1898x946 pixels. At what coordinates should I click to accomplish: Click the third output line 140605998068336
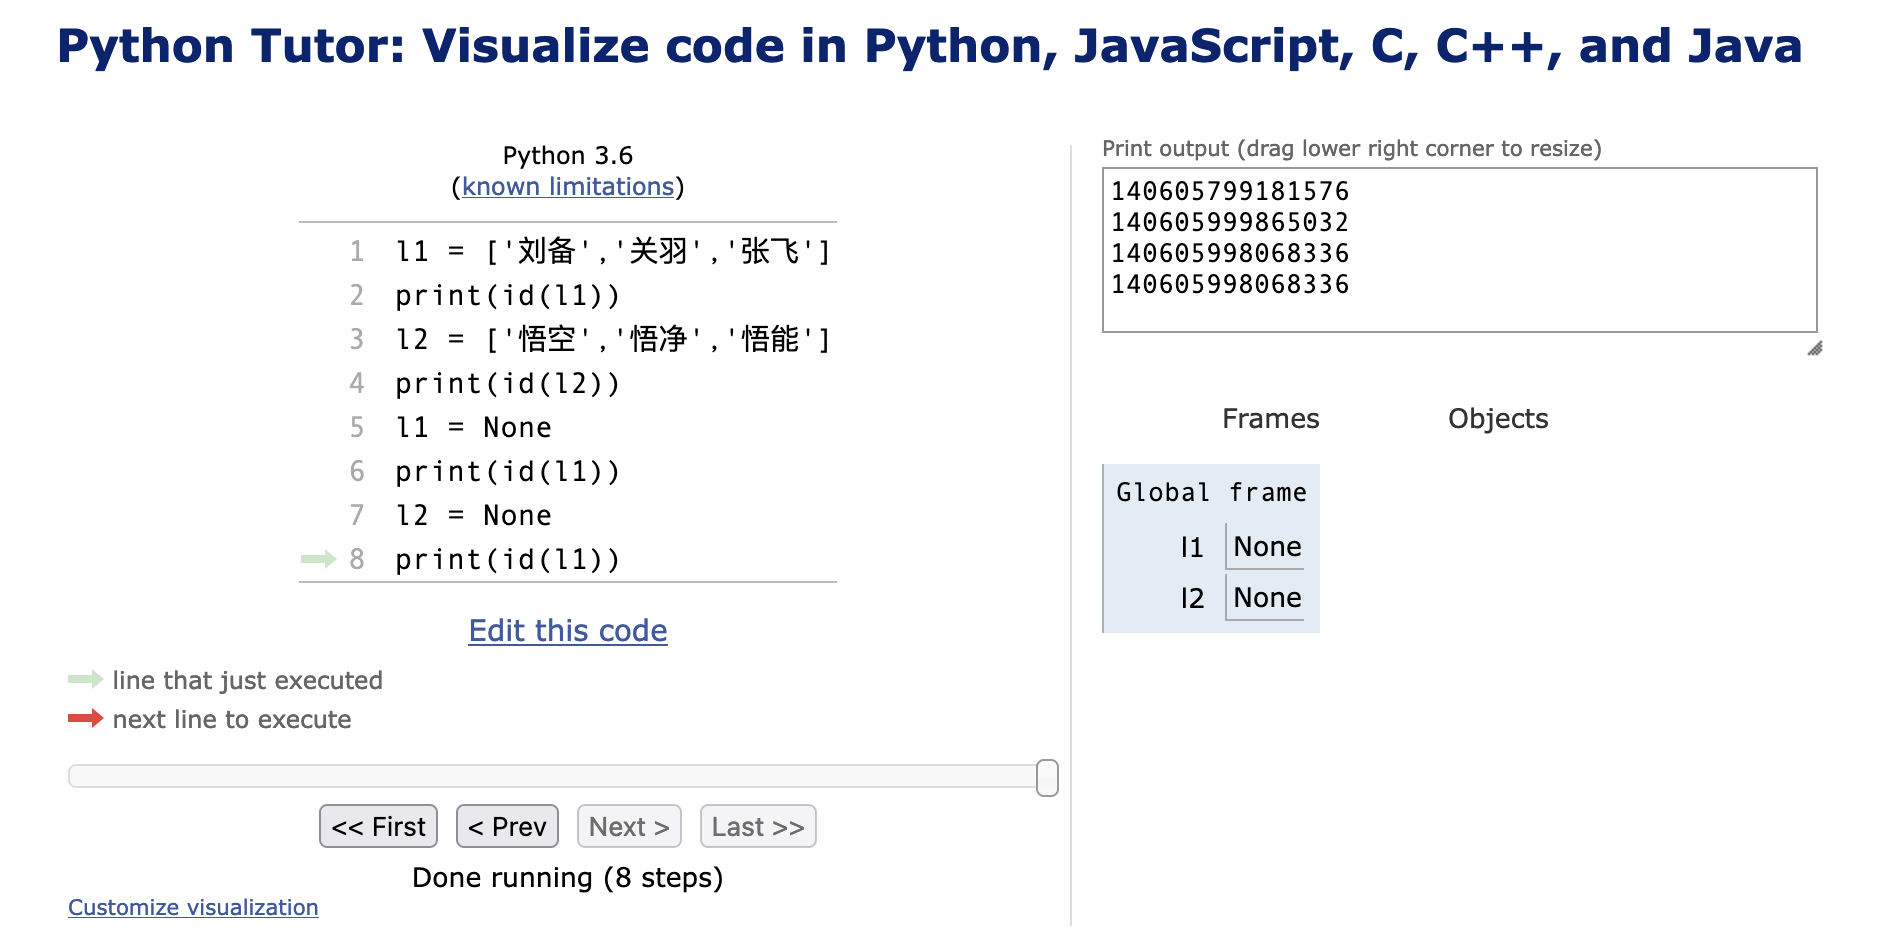pos(1230,253)
